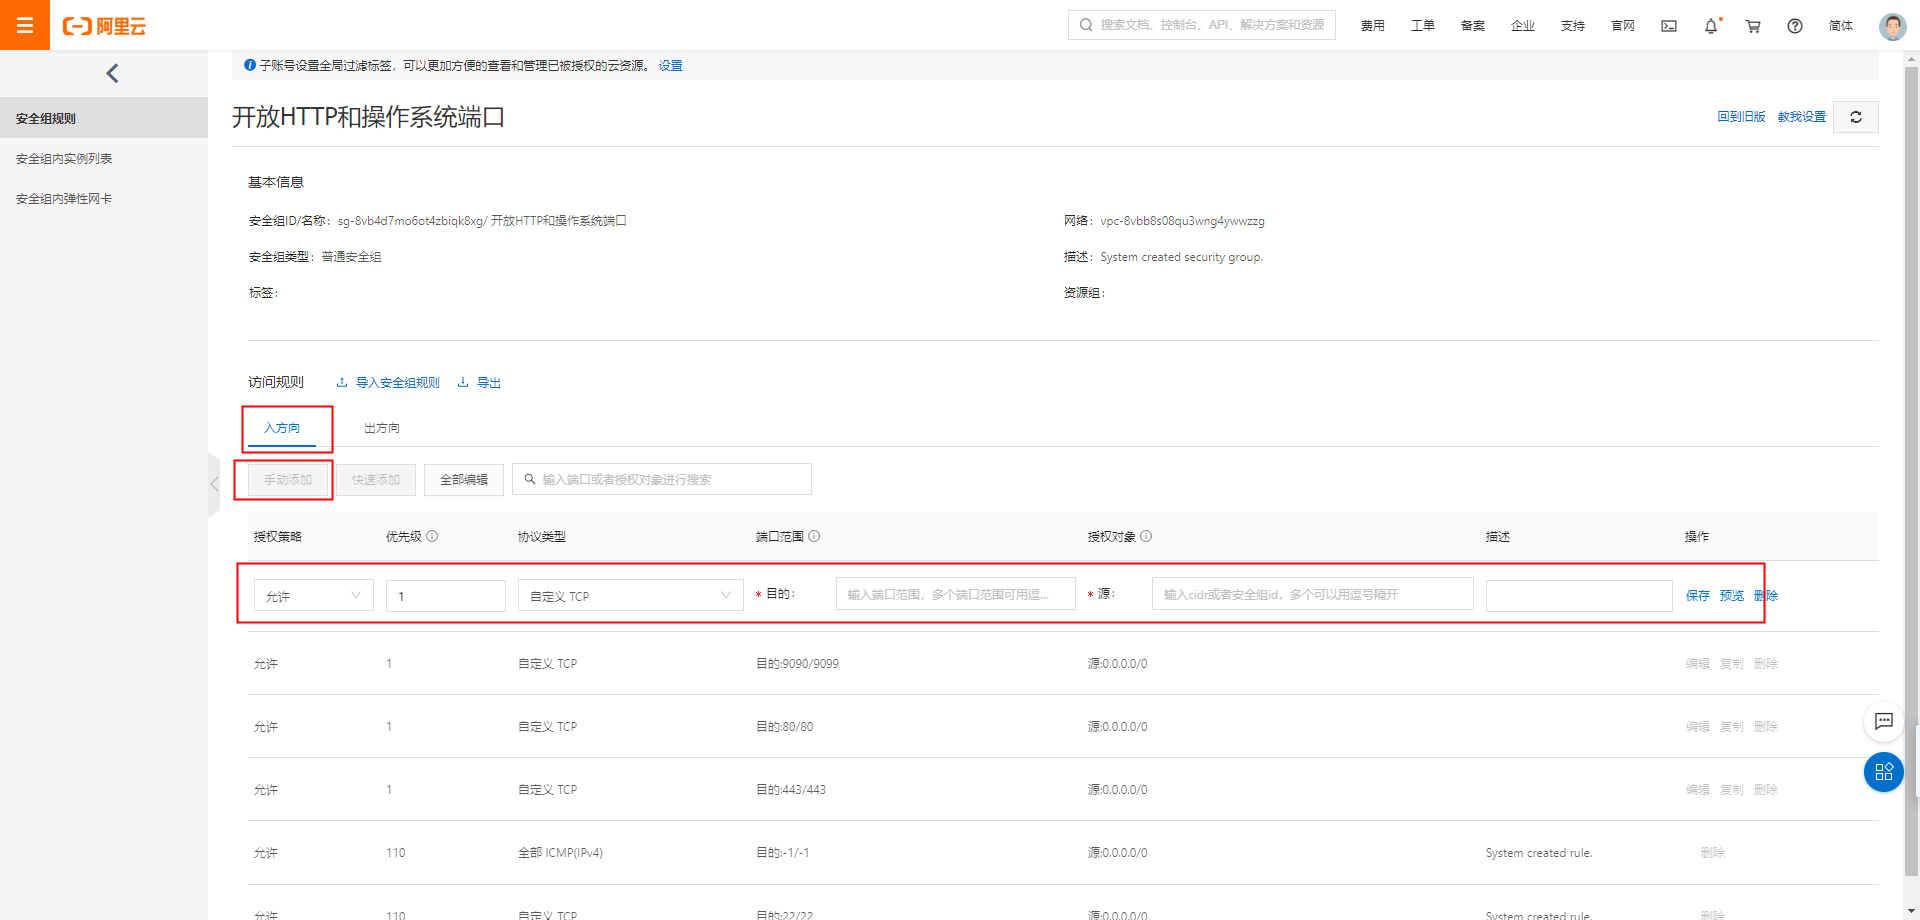
Task: Click 删除 for the 80/80 rule
Action: (1766, 727)
